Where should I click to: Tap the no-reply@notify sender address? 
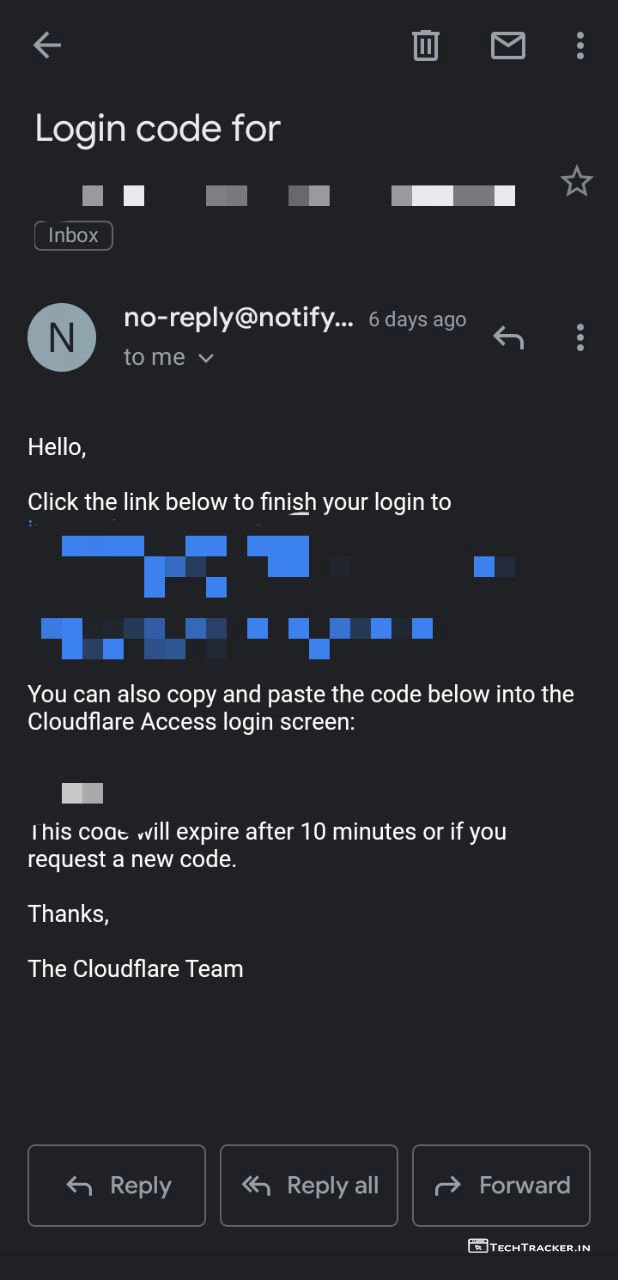(238, 318)
